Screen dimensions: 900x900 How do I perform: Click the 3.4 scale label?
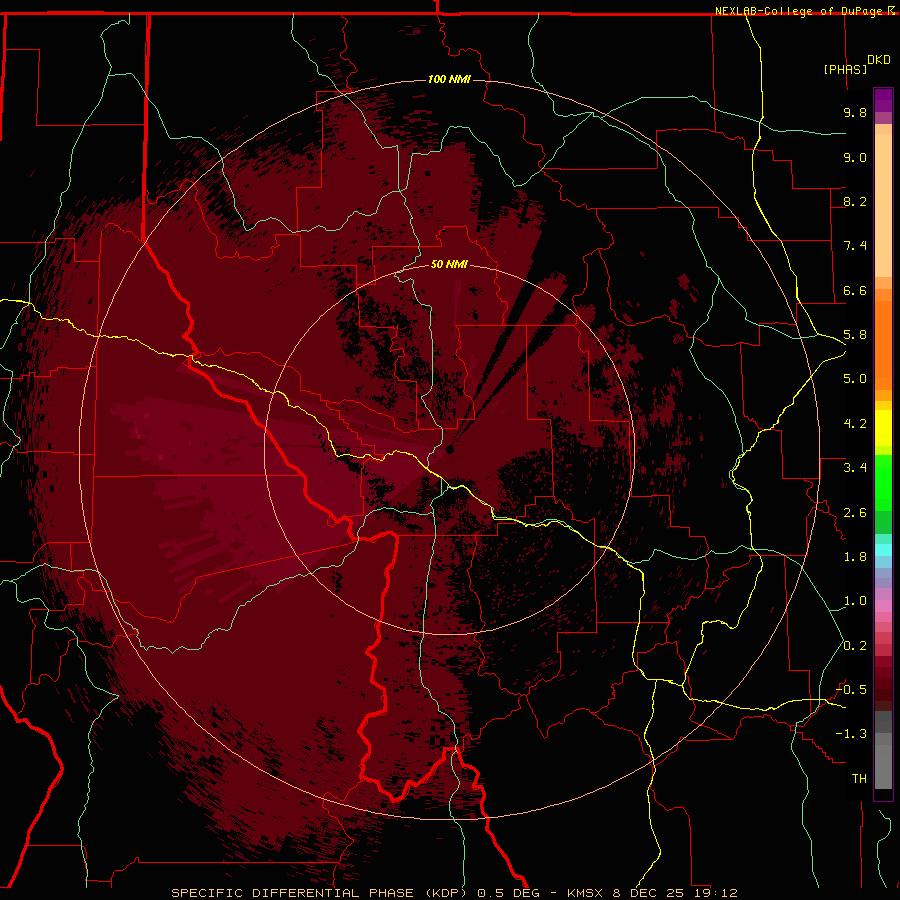point(855,468)
